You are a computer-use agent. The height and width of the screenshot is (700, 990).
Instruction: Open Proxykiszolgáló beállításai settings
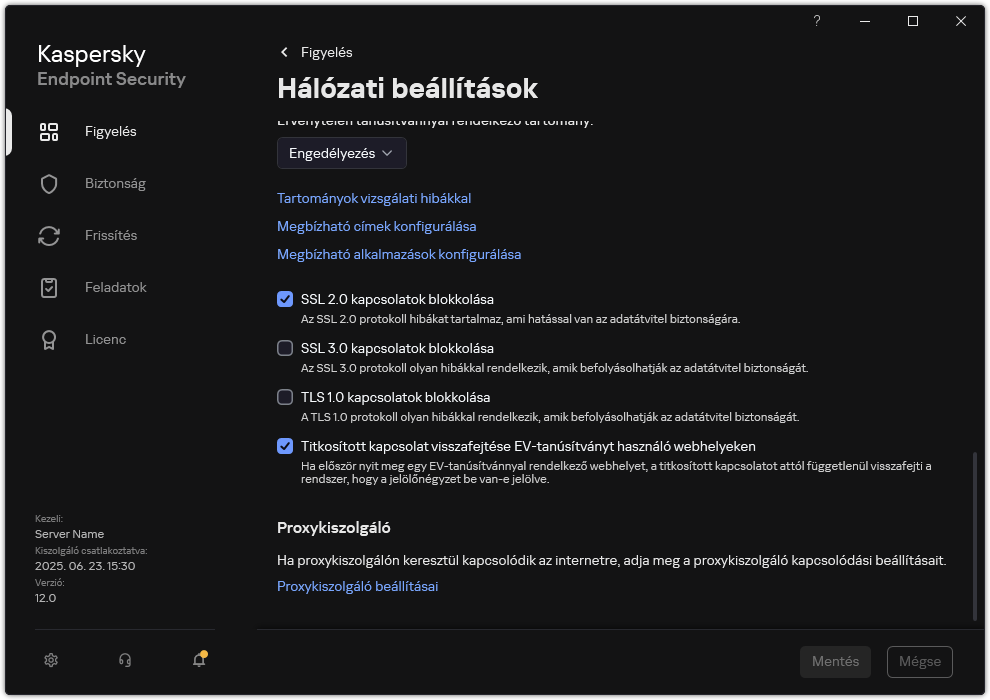coord(358,586)
